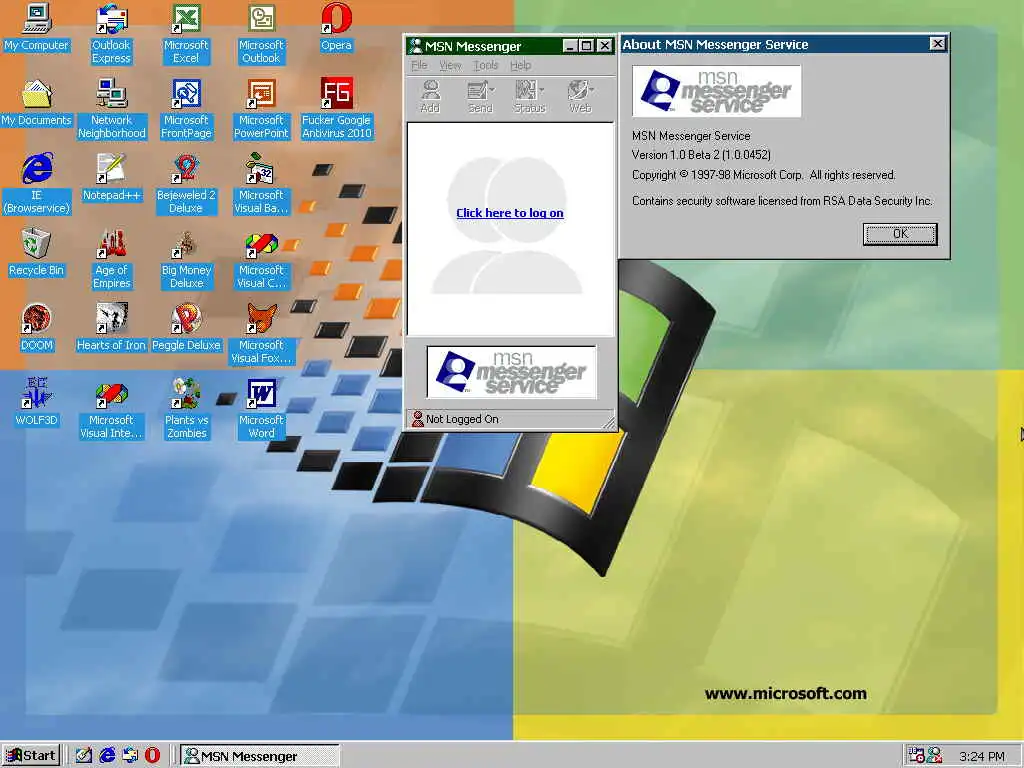Open the Start menu
This screenshot has height=768, width=1024.
pyautogui.click(x=31, y=756)
